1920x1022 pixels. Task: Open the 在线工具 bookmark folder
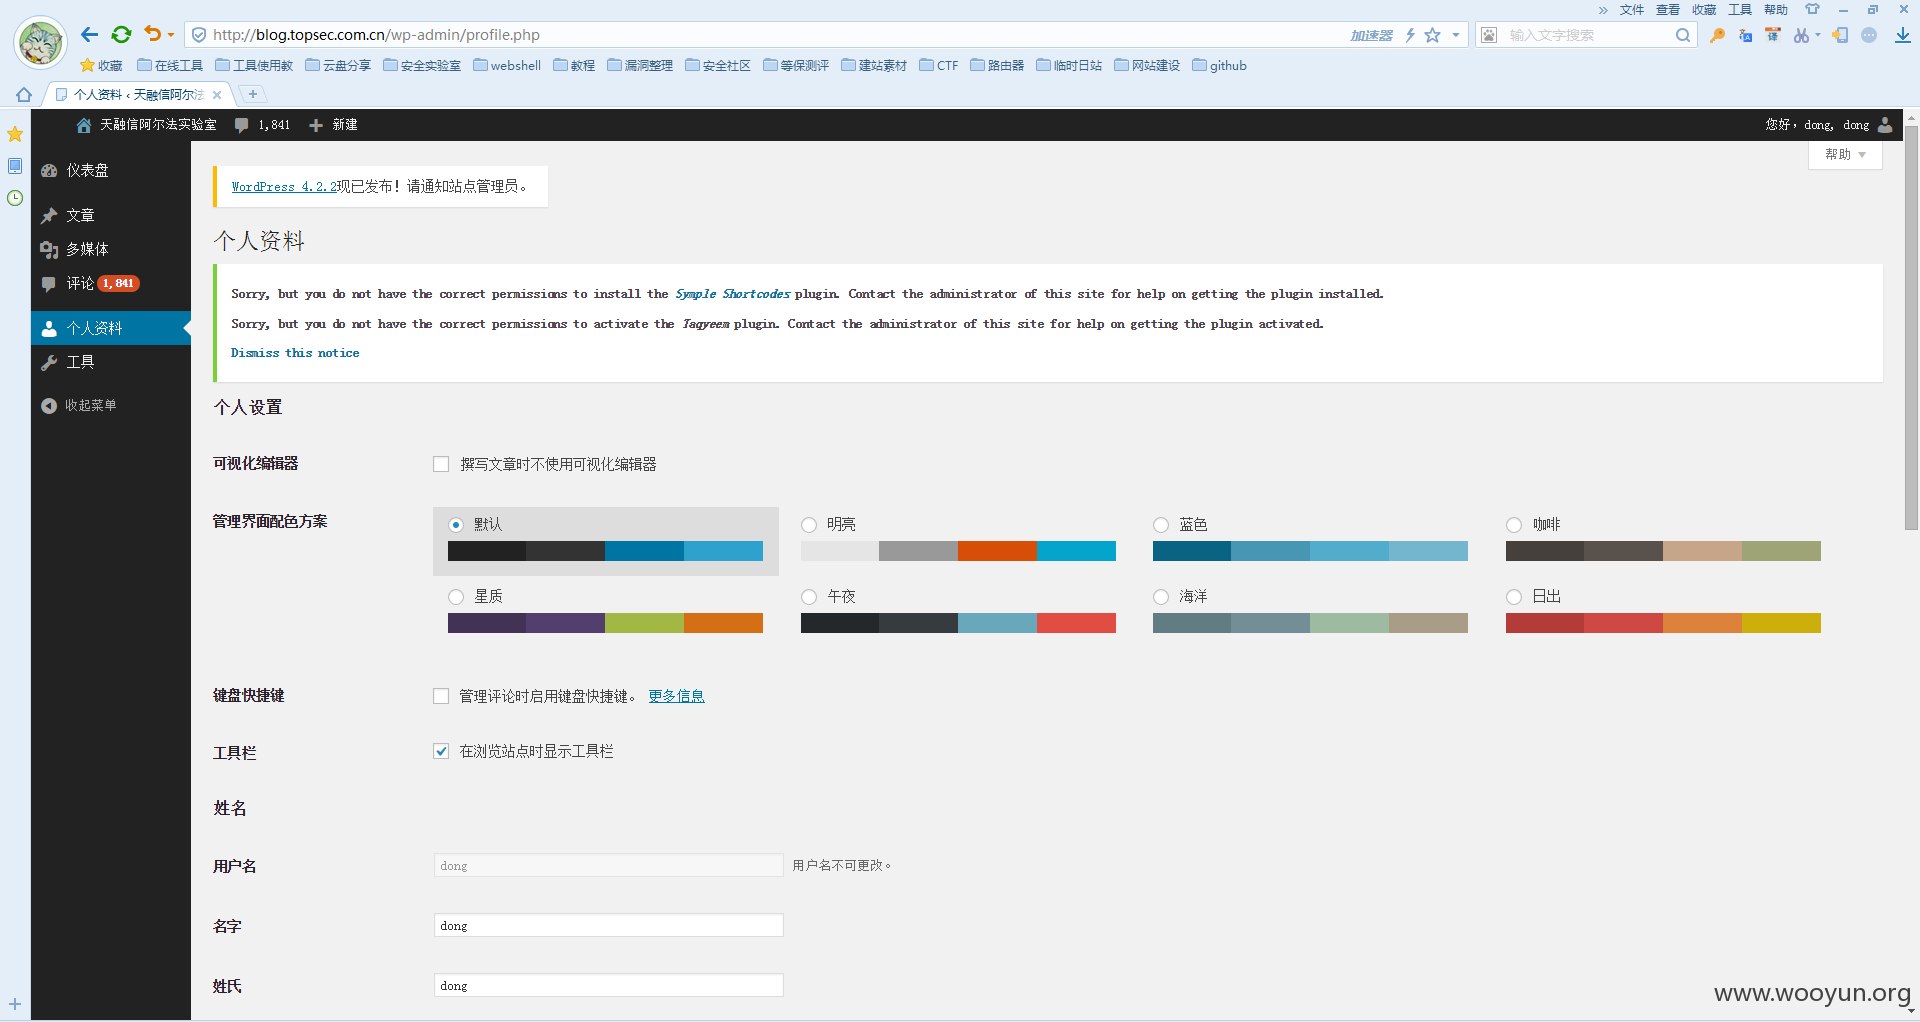pos(170,65)
